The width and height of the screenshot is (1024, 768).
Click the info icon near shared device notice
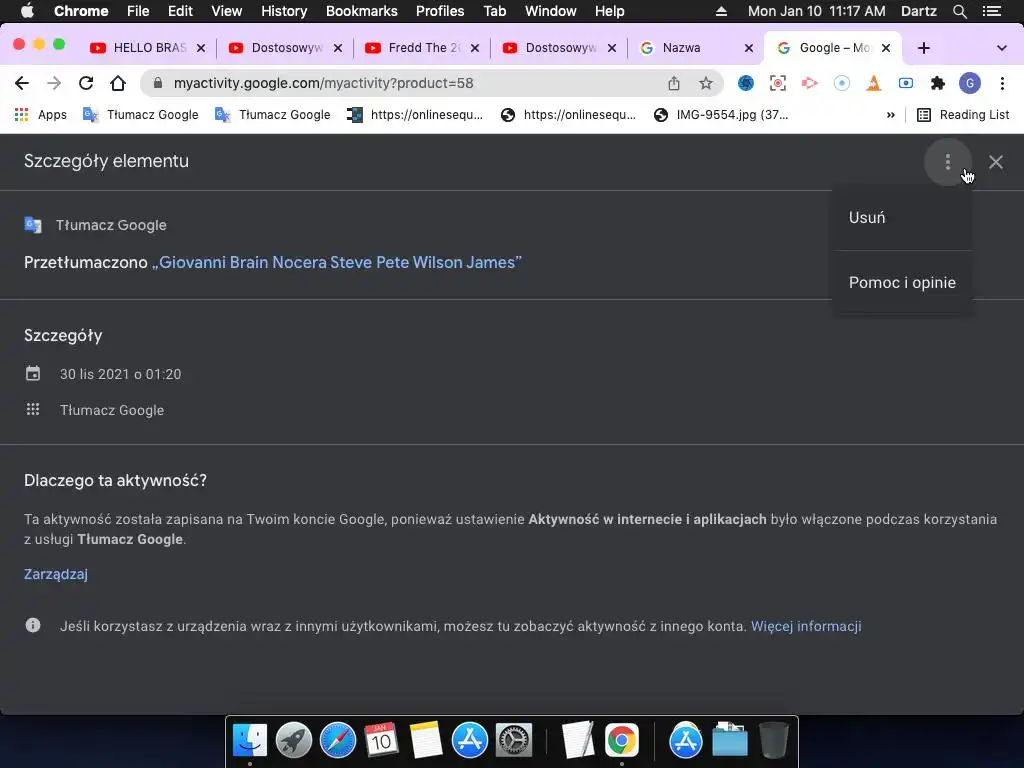pos(33,626)
